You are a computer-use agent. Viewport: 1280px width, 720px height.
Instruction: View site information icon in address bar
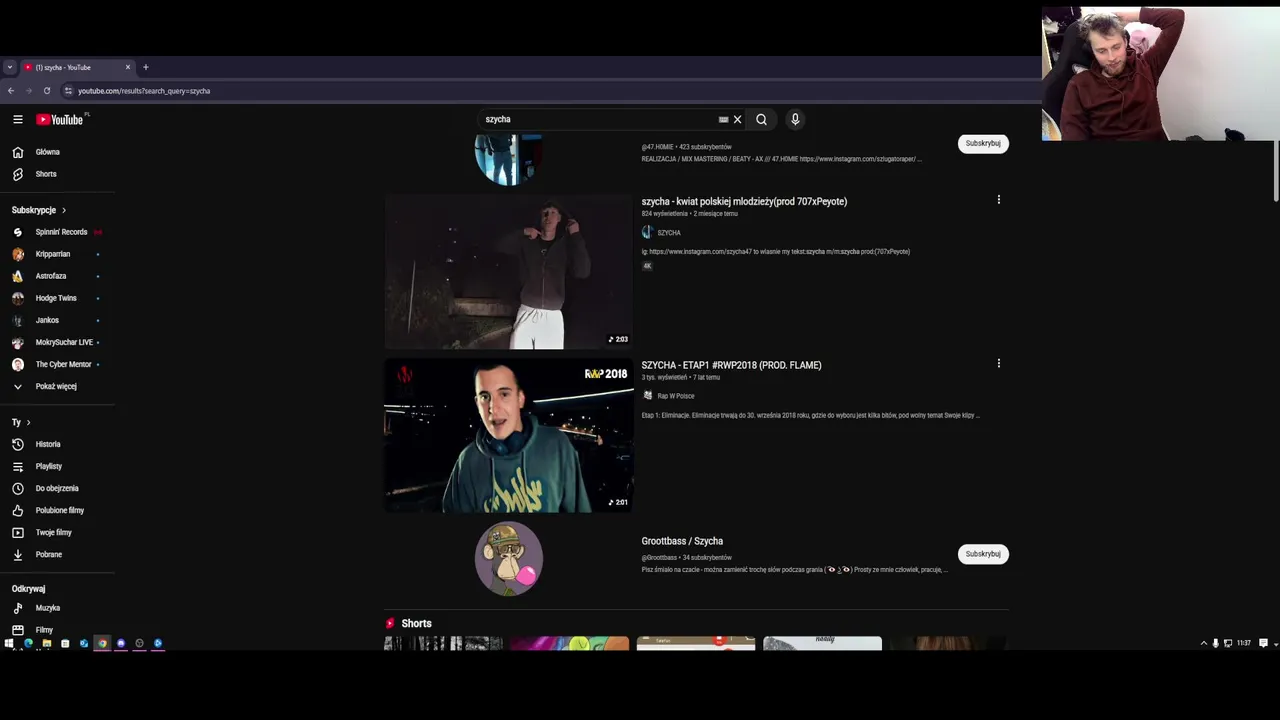click(x=68, y=91)
